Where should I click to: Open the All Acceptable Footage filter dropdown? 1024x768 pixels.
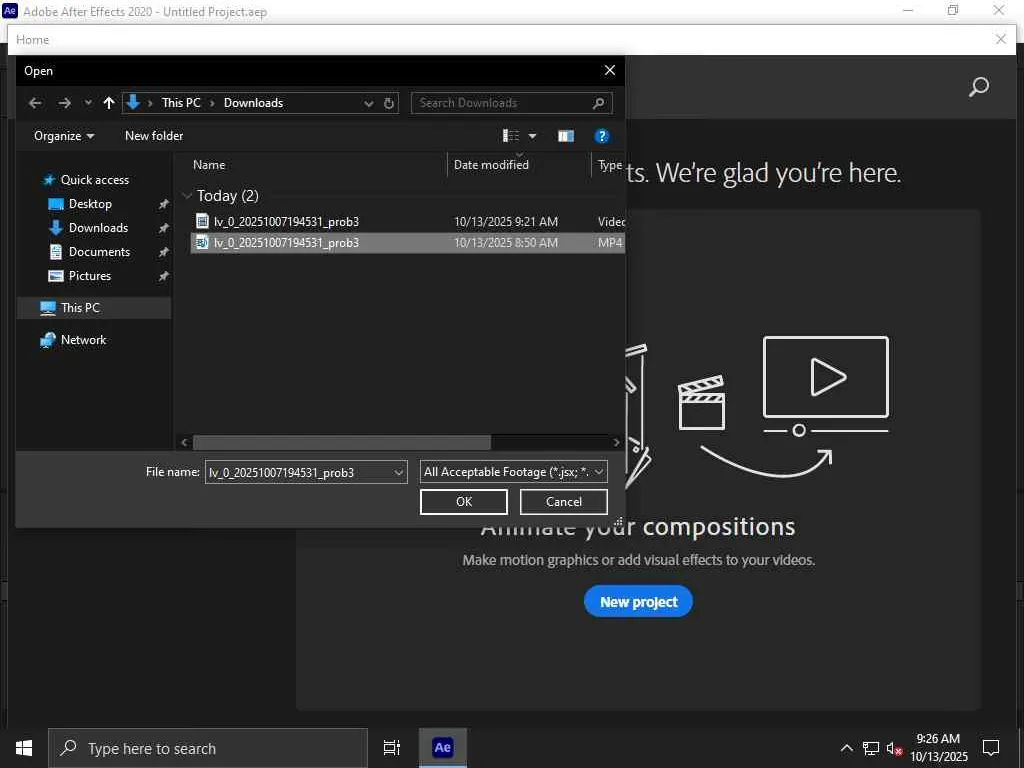coord(514,472)
